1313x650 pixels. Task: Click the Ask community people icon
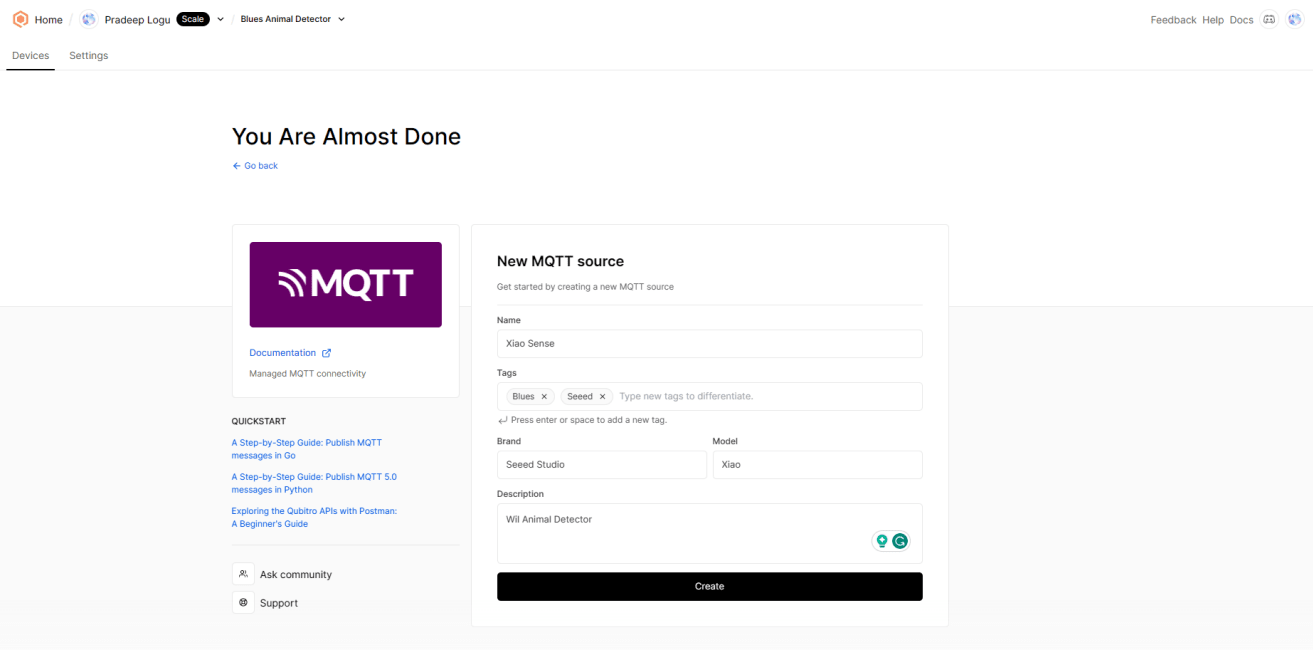pos(243,574)
